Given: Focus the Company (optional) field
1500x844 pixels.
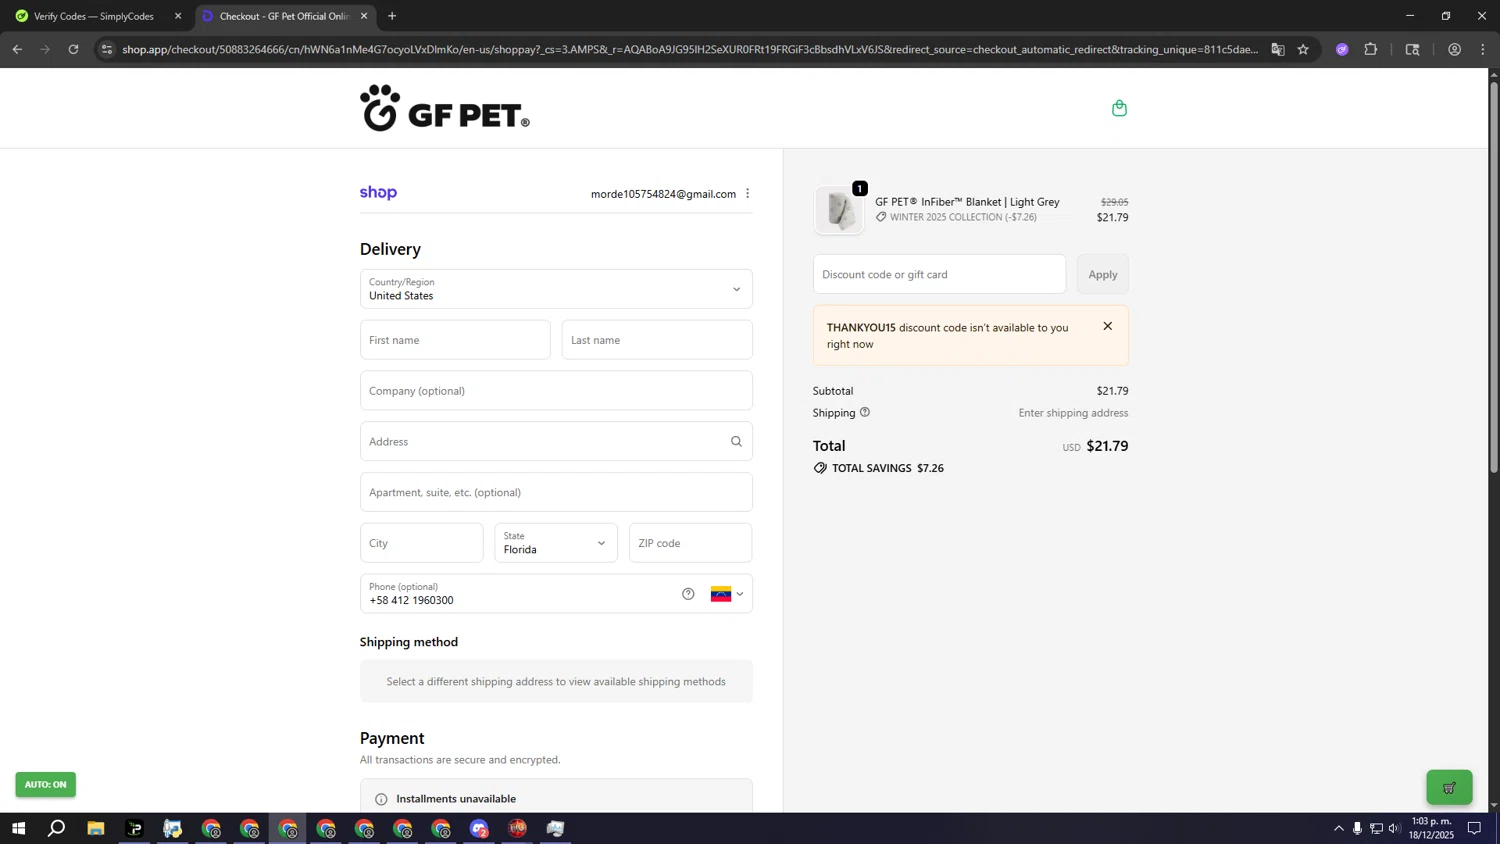Looking at the screenshot, I should 556,391.
